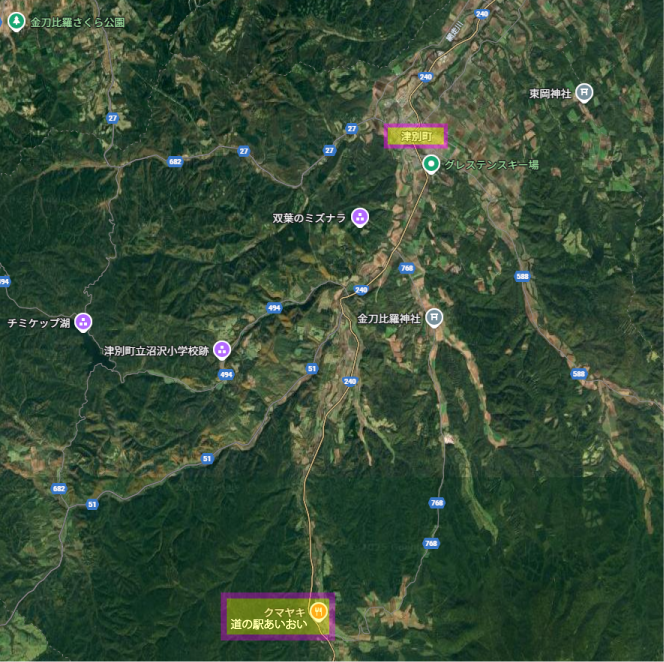664x662 pixels.
Task: Select the route 494 shield below 沼沢小学校跡
Action: point(226,374)
